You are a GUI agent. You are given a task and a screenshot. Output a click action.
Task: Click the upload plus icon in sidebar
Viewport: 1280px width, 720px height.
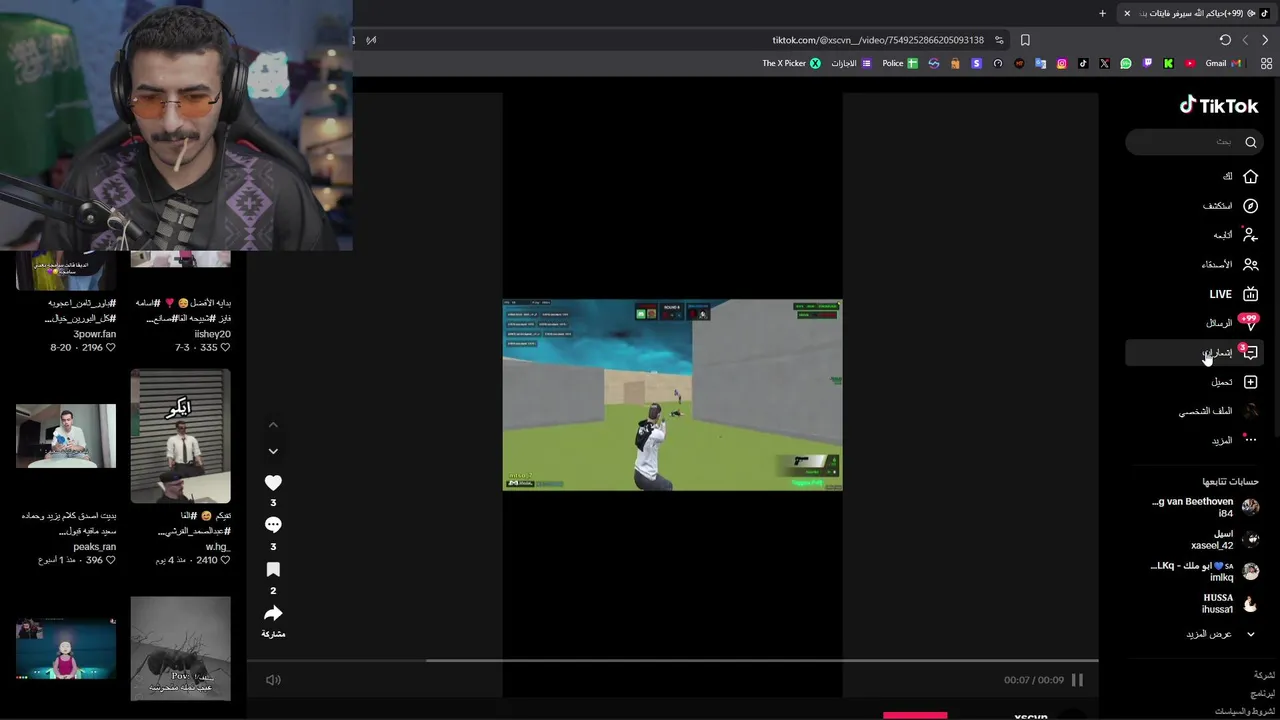[1250, 382]
